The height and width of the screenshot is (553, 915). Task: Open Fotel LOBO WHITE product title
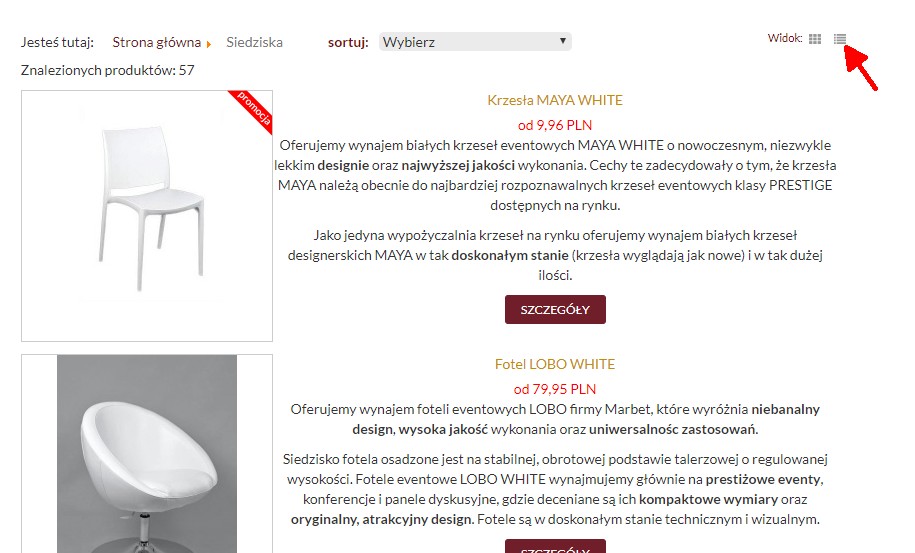point(555,365)
